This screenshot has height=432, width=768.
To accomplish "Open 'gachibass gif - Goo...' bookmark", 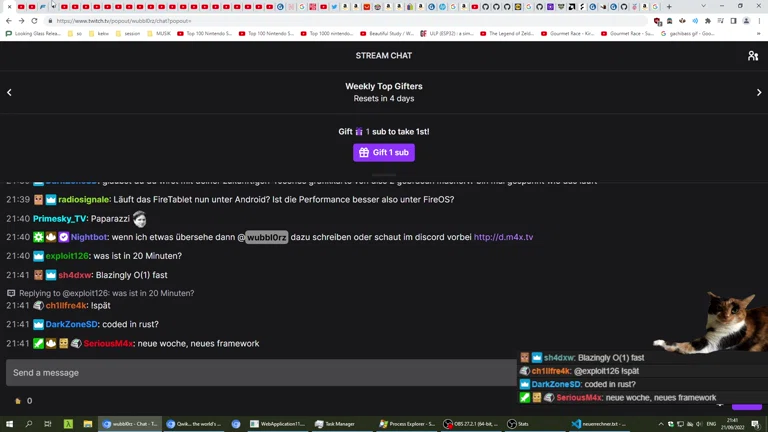I will point(688,34).
